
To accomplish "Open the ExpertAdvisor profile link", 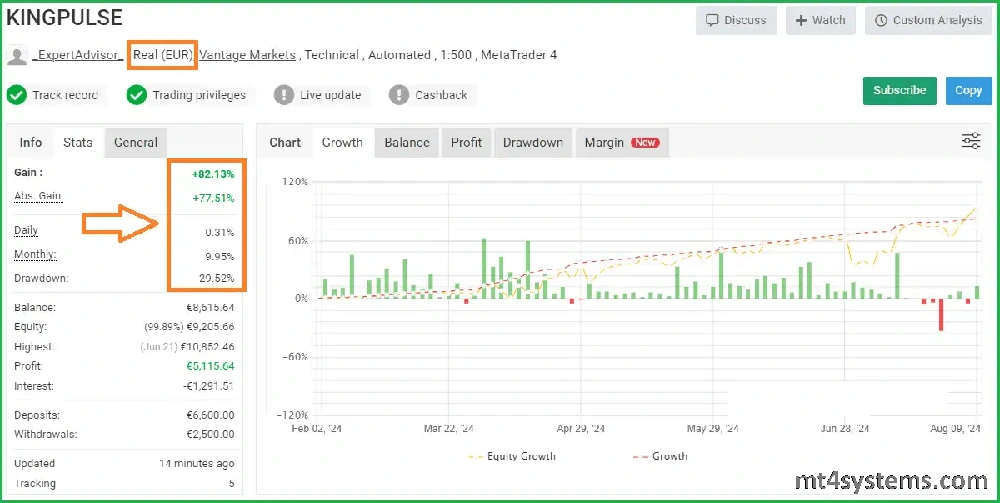I will pos(78,56).
